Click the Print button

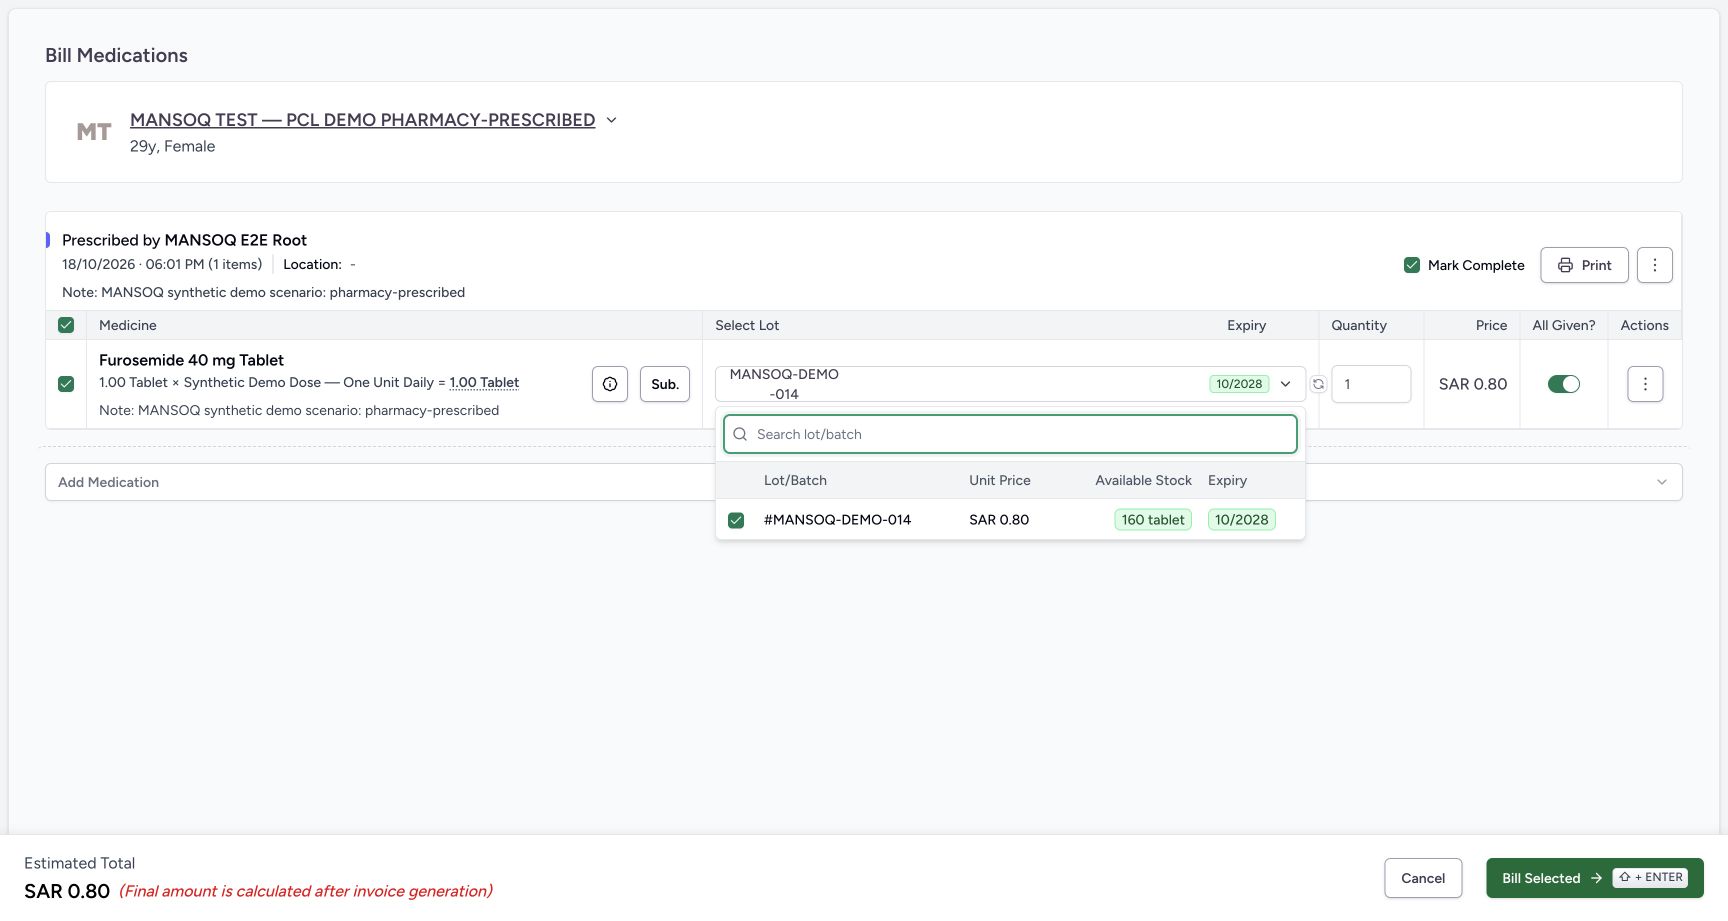coord(1584,265)
